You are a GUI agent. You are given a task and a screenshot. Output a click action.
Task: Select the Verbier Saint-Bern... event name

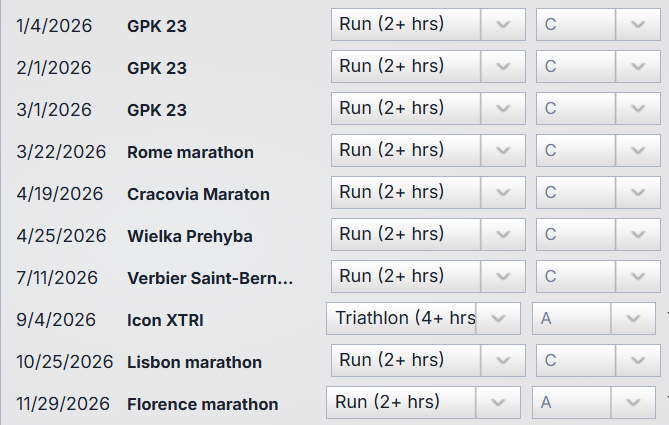[x=210, y=279]
